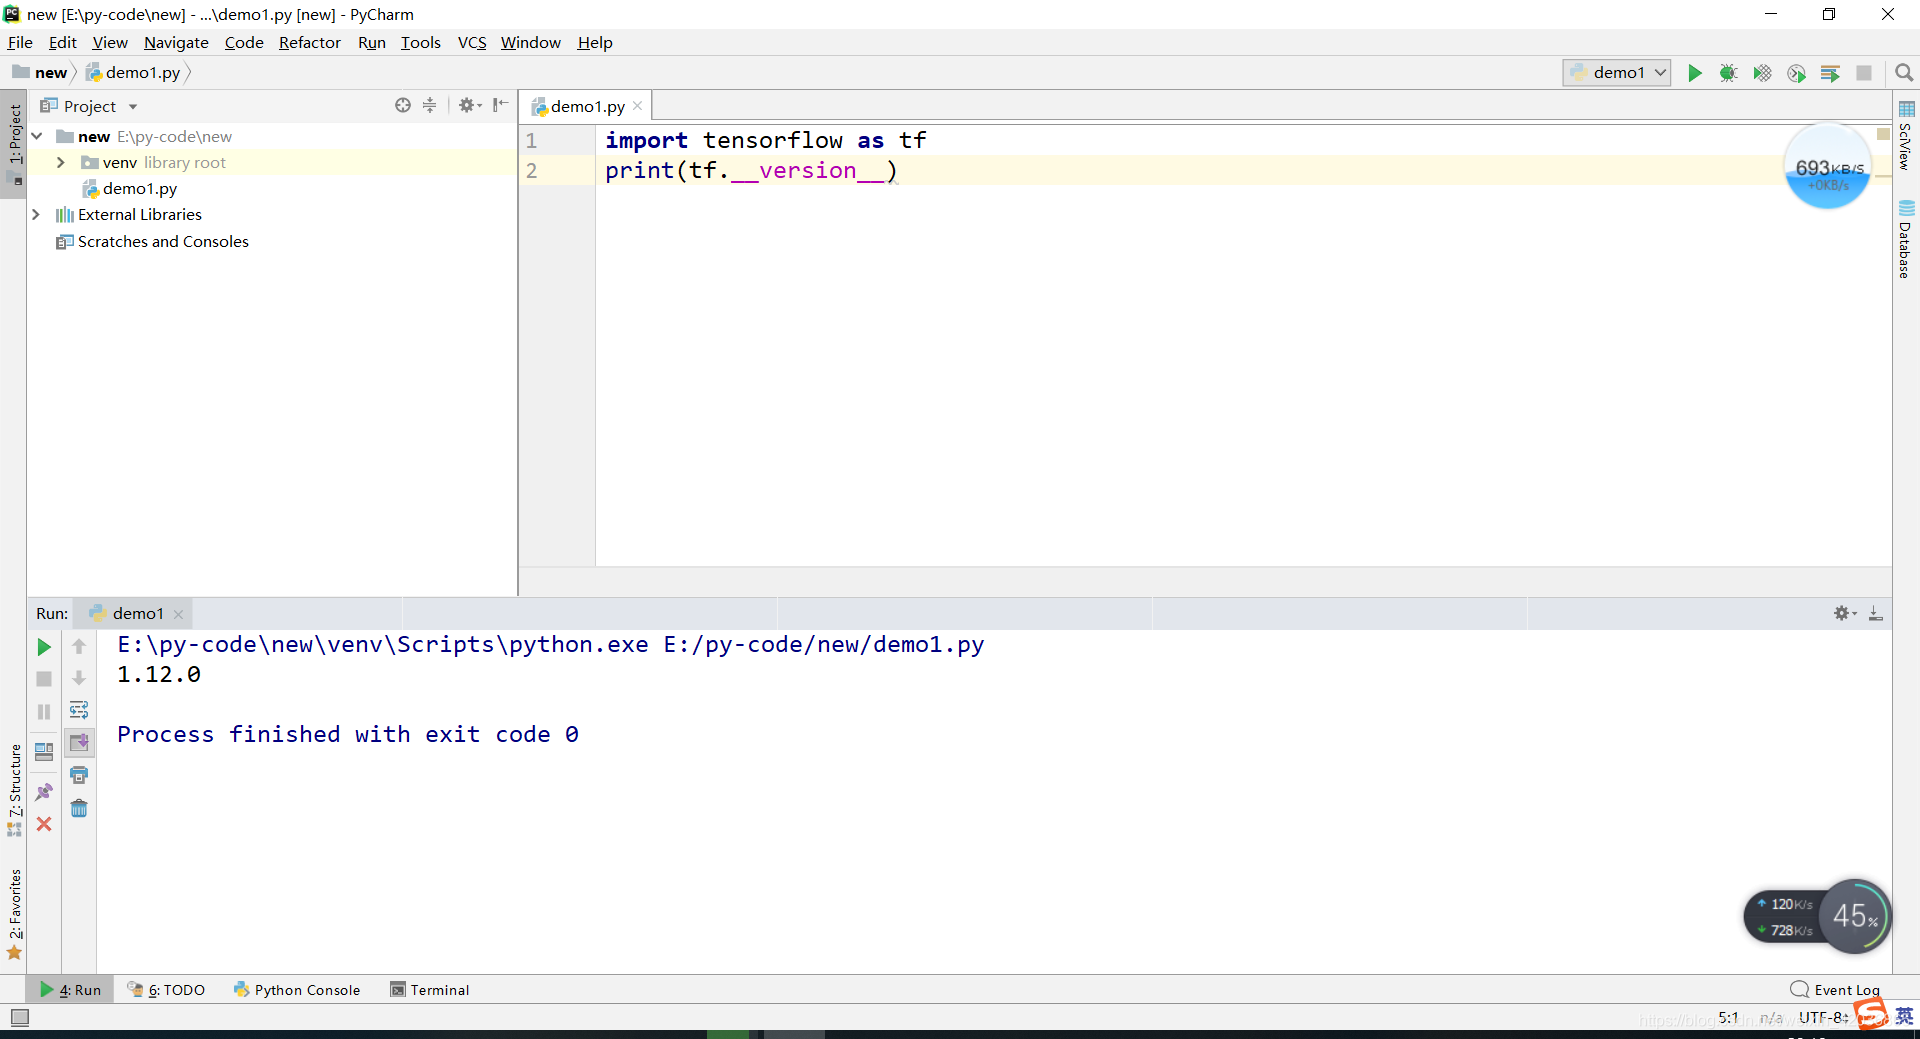Collapse the new project root folder
1920x1039 pixels.
tap(37, 136)
